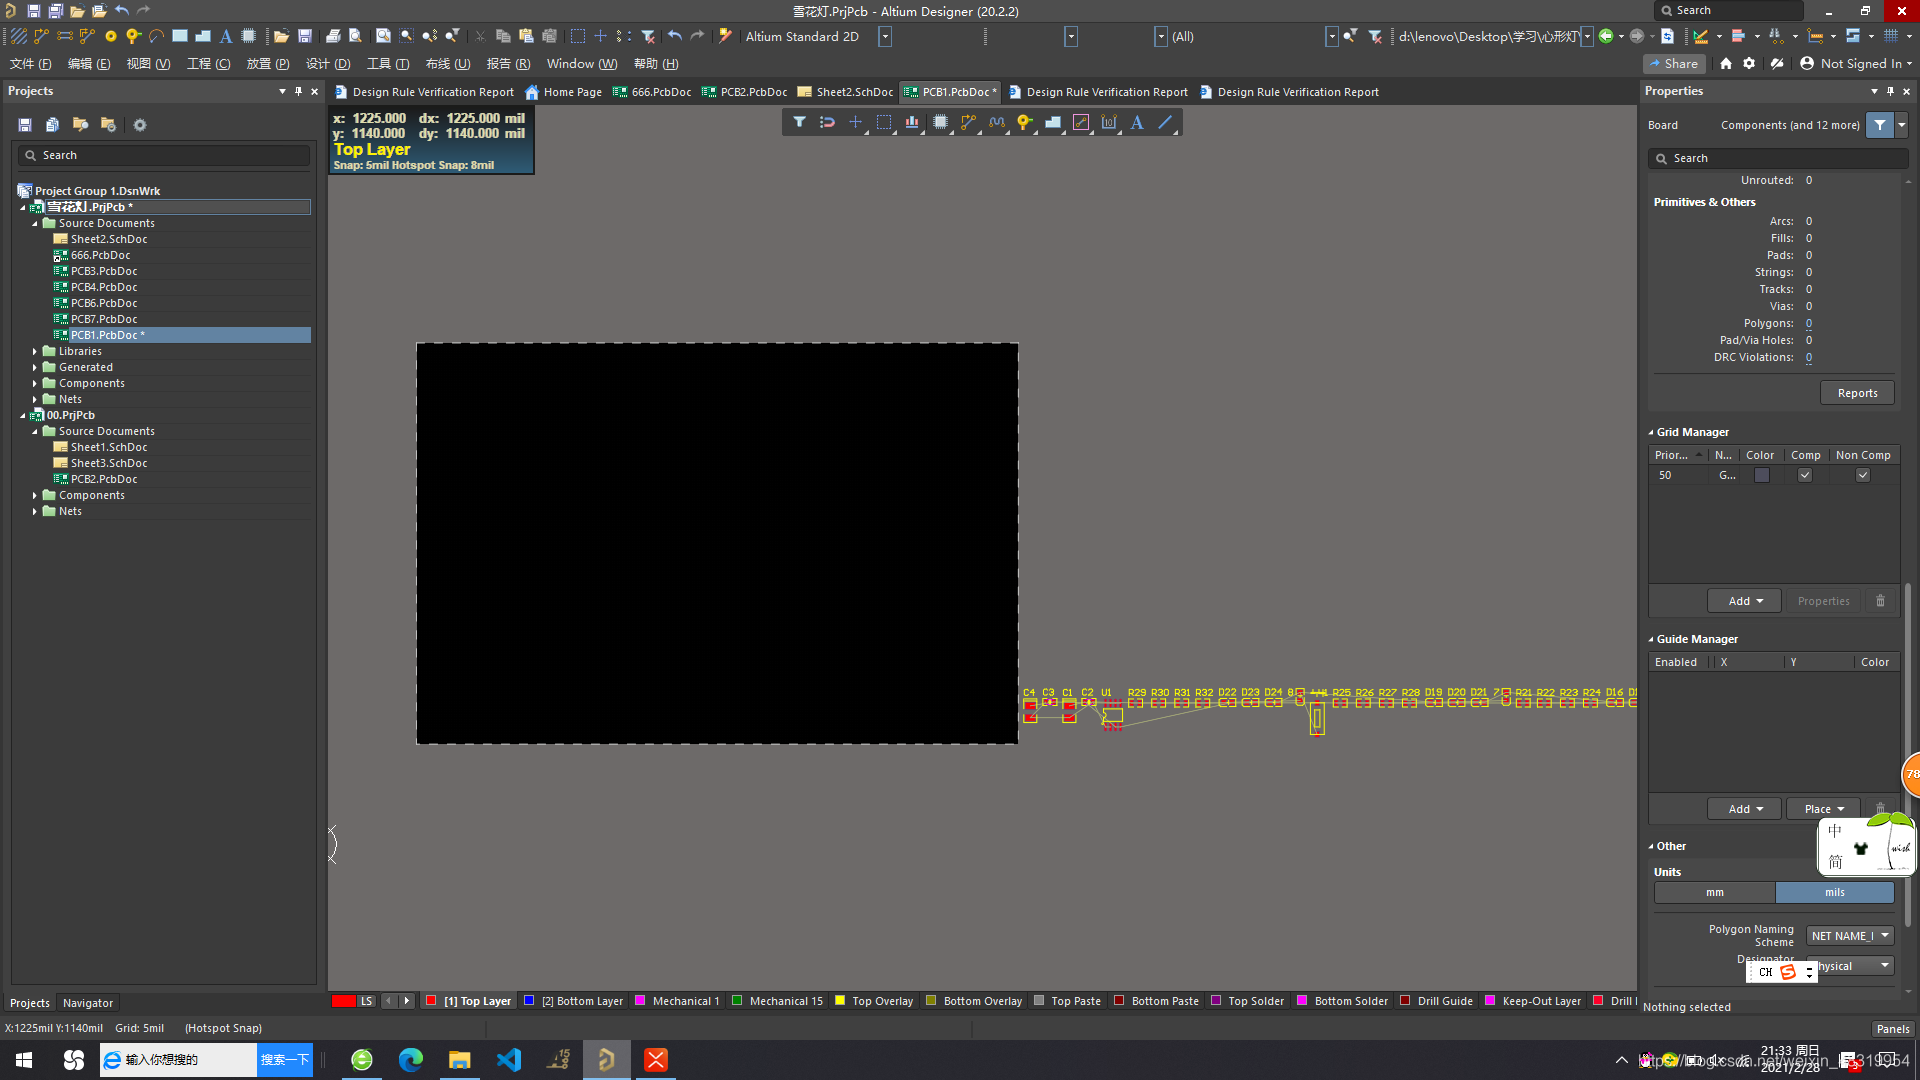The height and width of the screenshot is (1080, 1920).
Task: Toggle the Top Layer checkbox in layer bar
Action: pos(431,1000)
